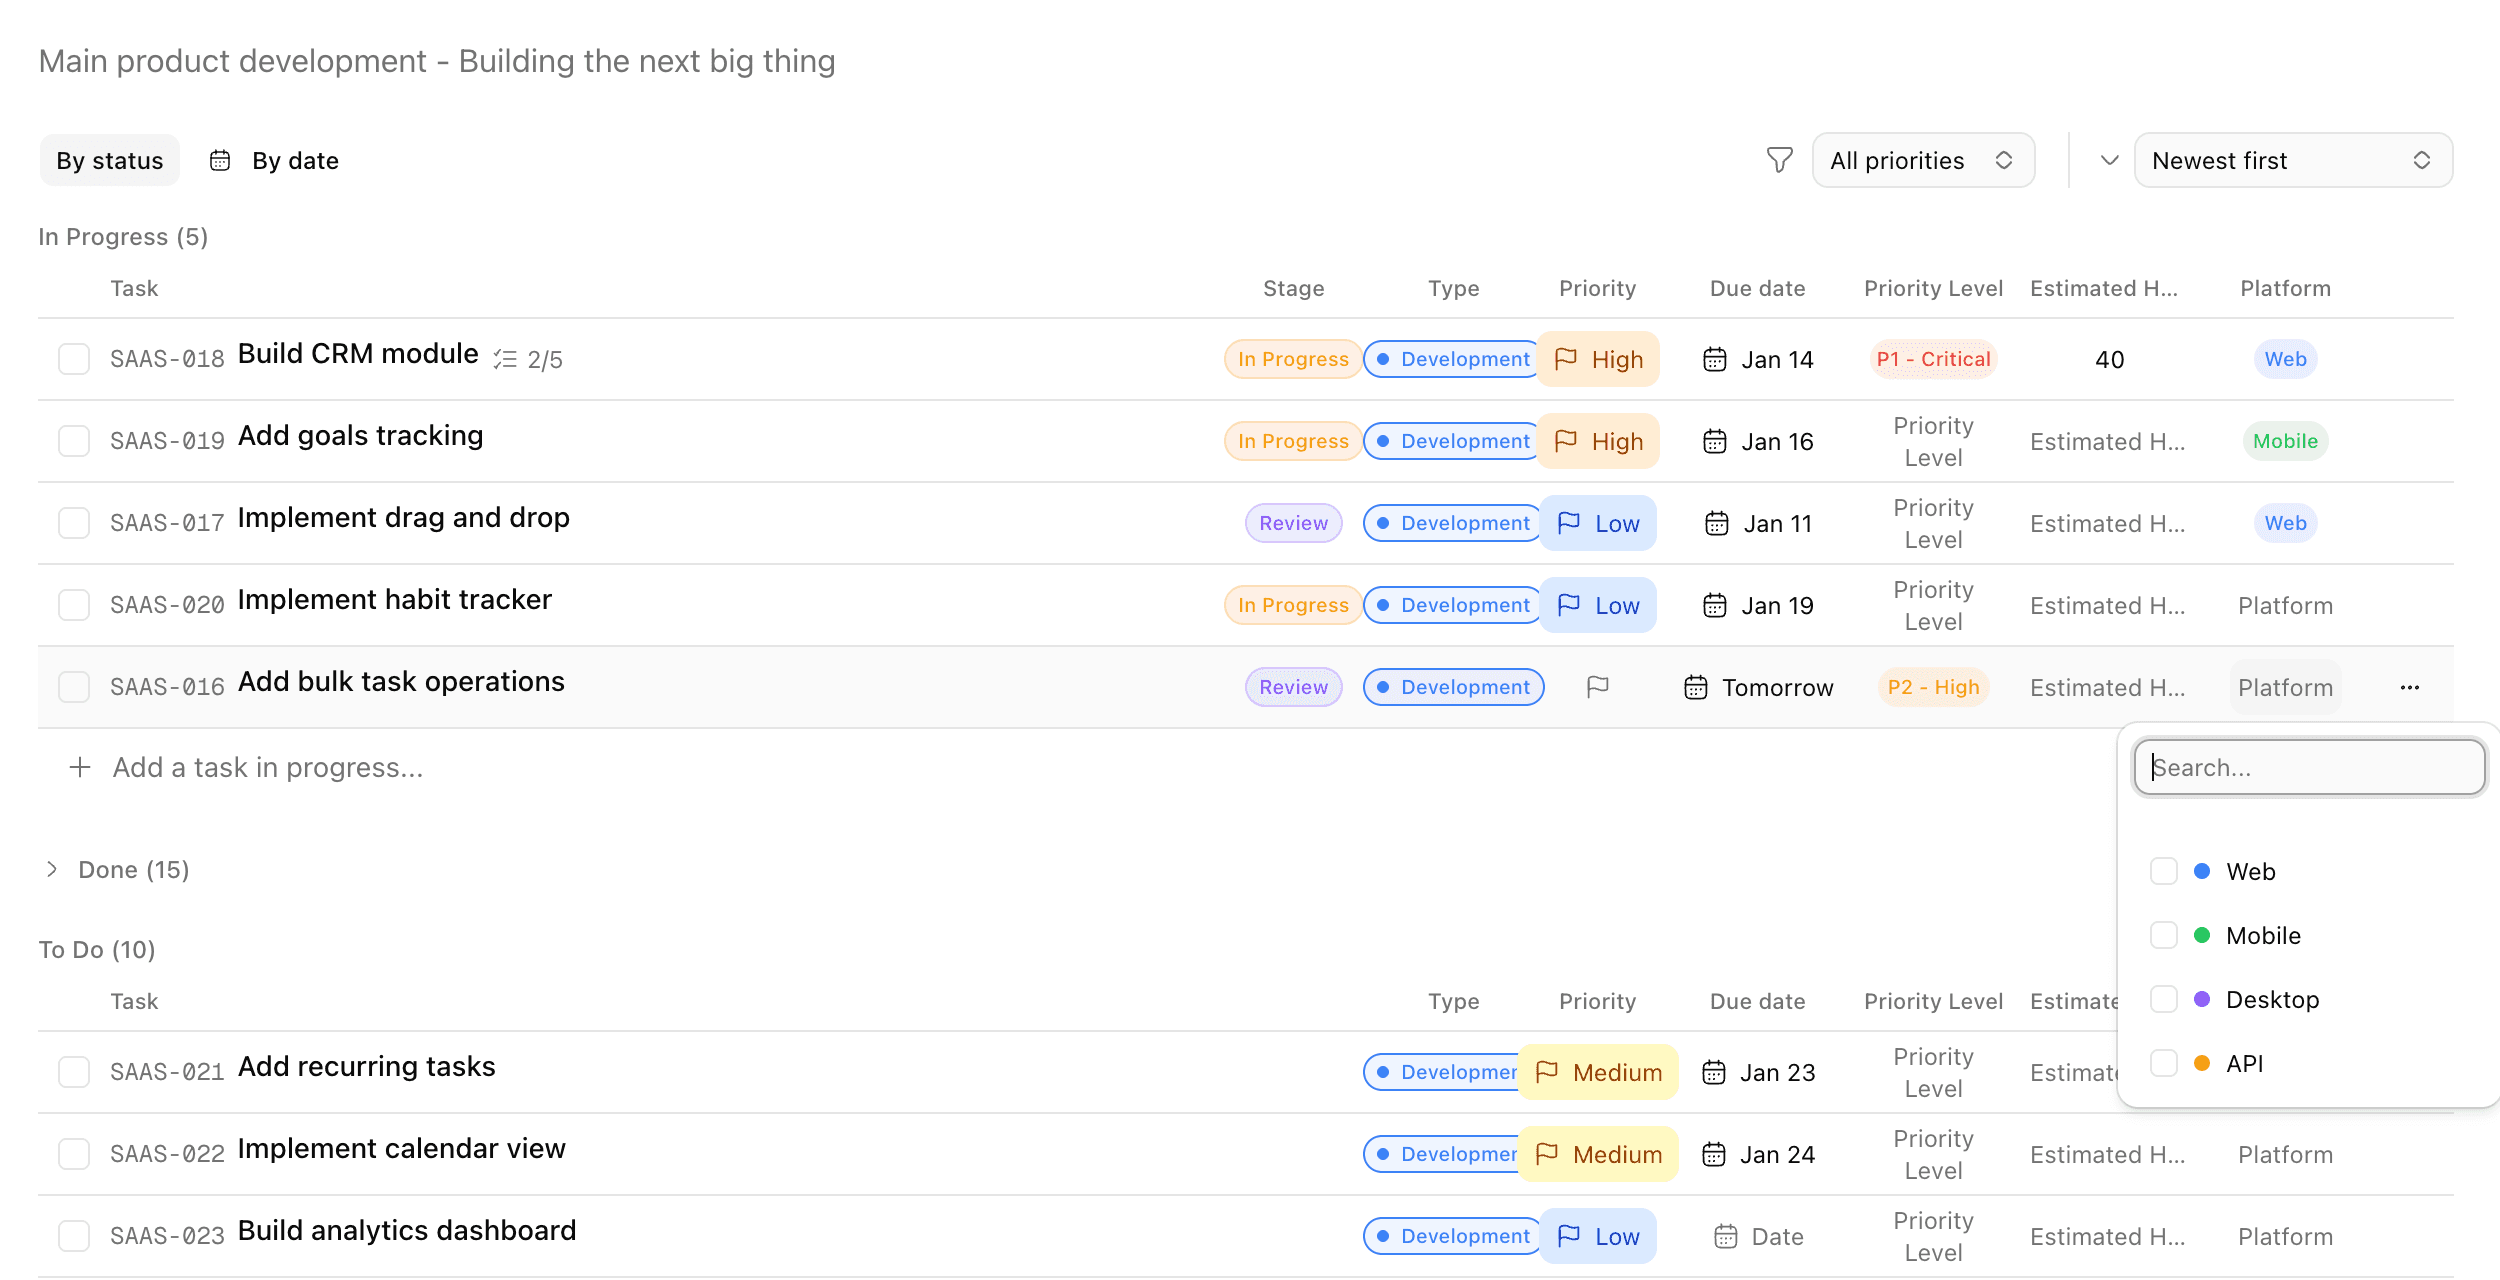Click the subtask checklist icon on Build CRM module
The image size is (2500, 1280).
(506, 357)
